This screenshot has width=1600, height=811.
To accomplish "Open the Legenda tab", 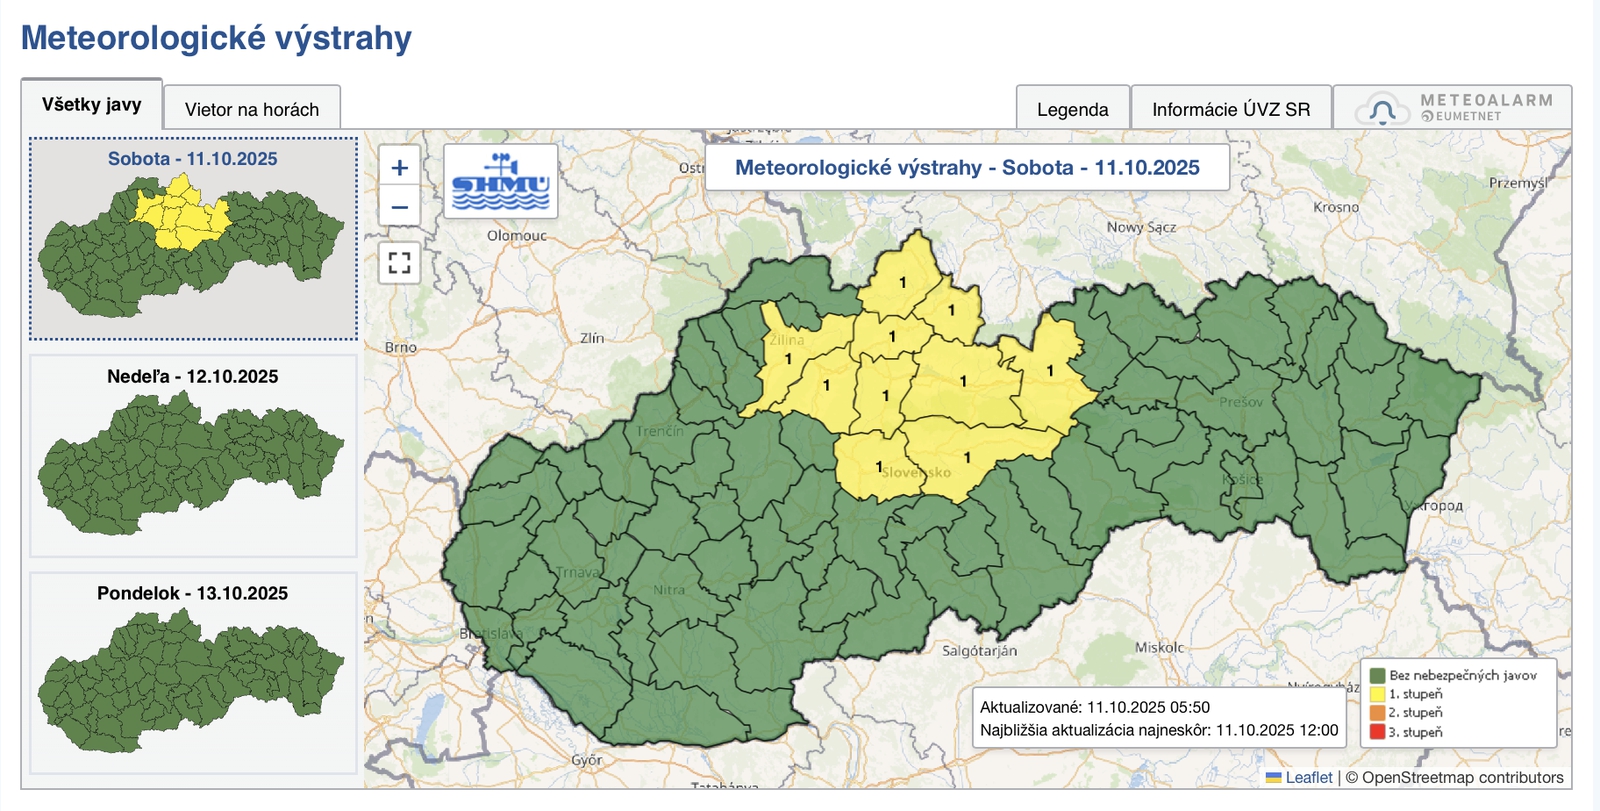I will (x=1072, y=109).
